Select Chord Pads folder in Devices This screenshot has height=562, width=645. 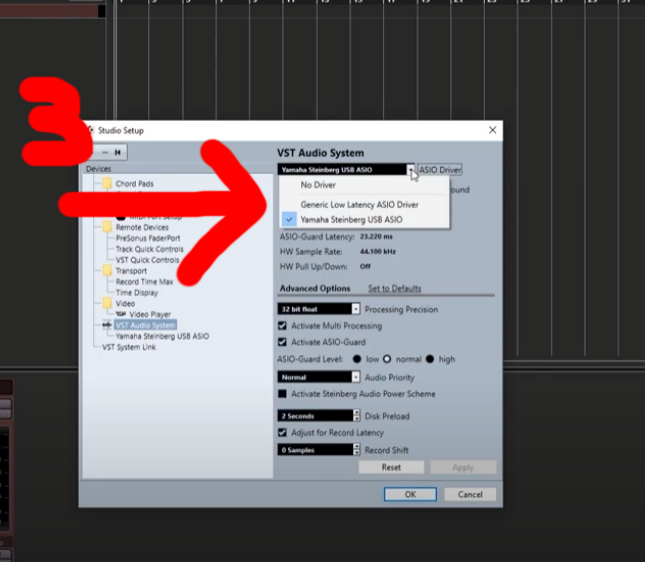click(135, 183)
